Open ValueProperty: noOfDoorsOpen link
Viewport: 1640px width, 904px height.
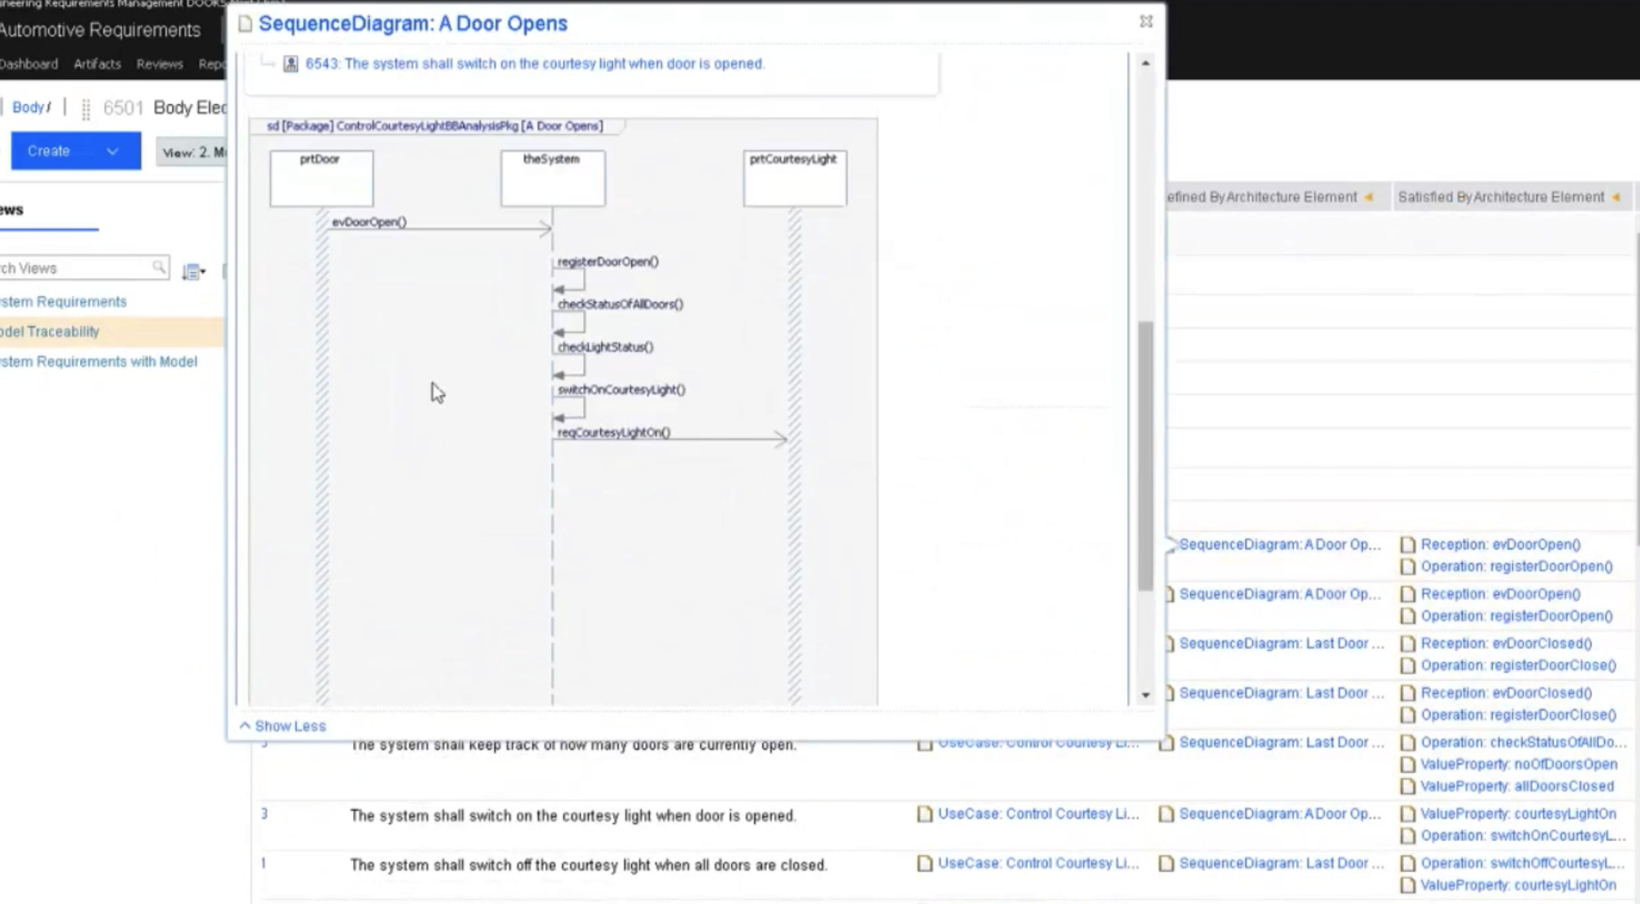(1518, 764)
